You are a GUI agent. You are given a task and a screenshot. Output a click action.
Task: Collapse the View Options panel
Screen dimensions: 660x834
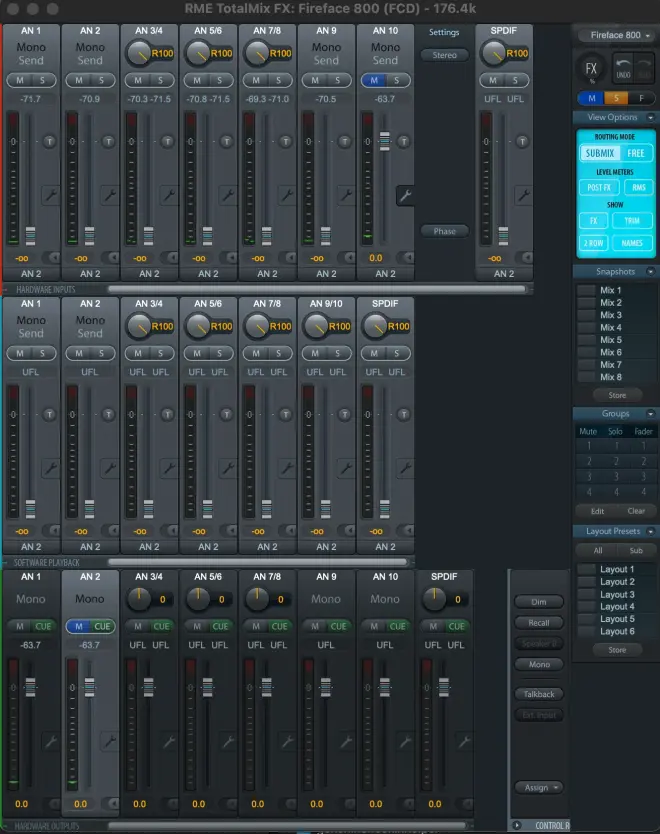tap(650, 117)
